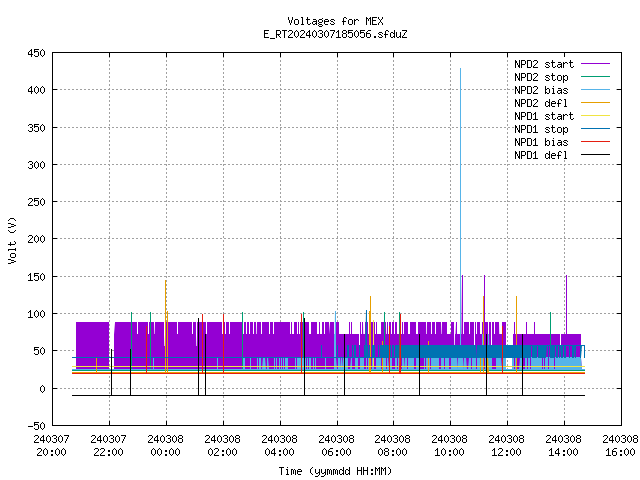Click the 240308 00:00 time tick label
This screenshot has width=640, height=480.
tap(165, 446)
